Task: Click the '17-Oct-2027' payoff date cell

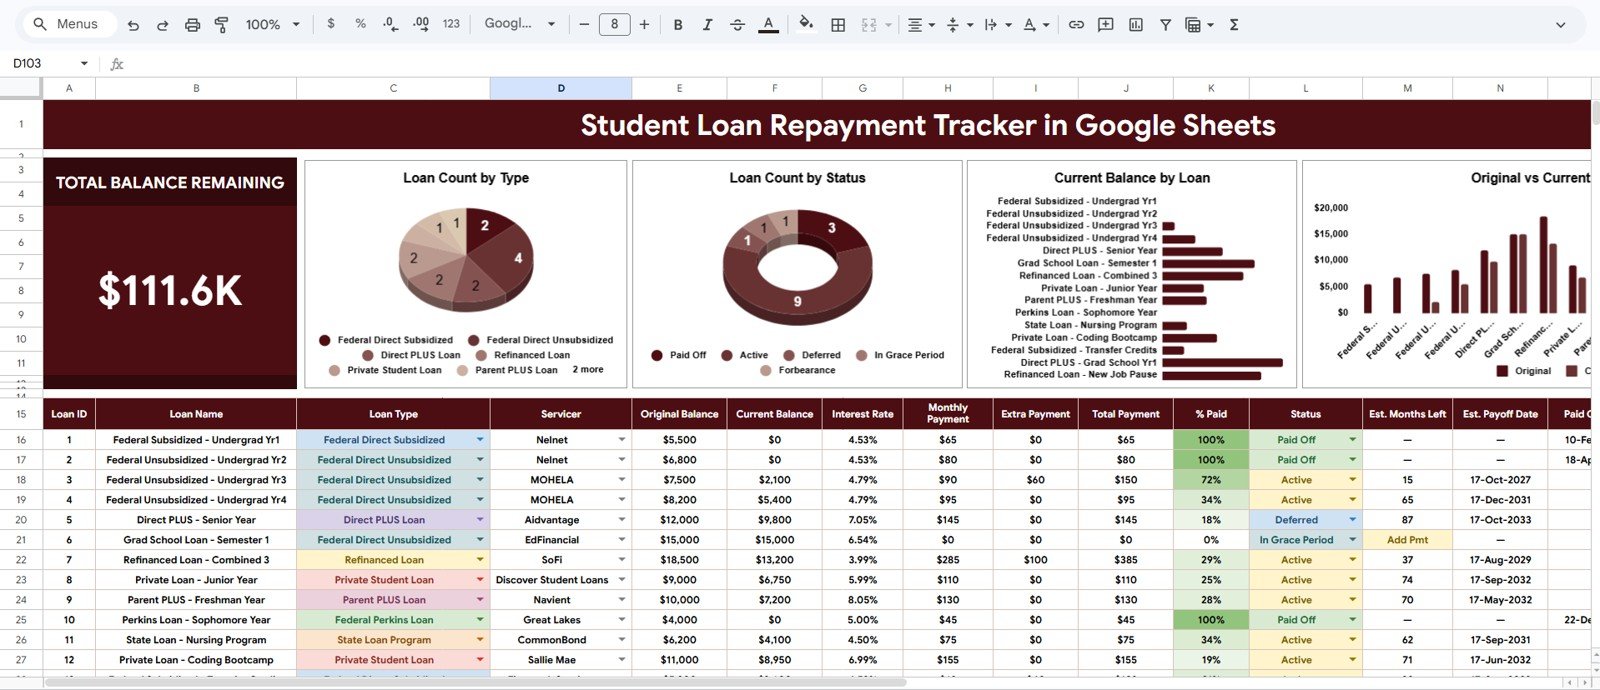Action: [1500, 480]
